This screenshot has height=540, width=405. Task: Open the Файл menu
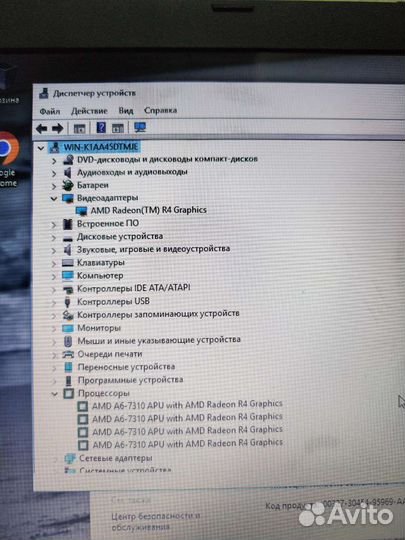(x=50, y=111)
